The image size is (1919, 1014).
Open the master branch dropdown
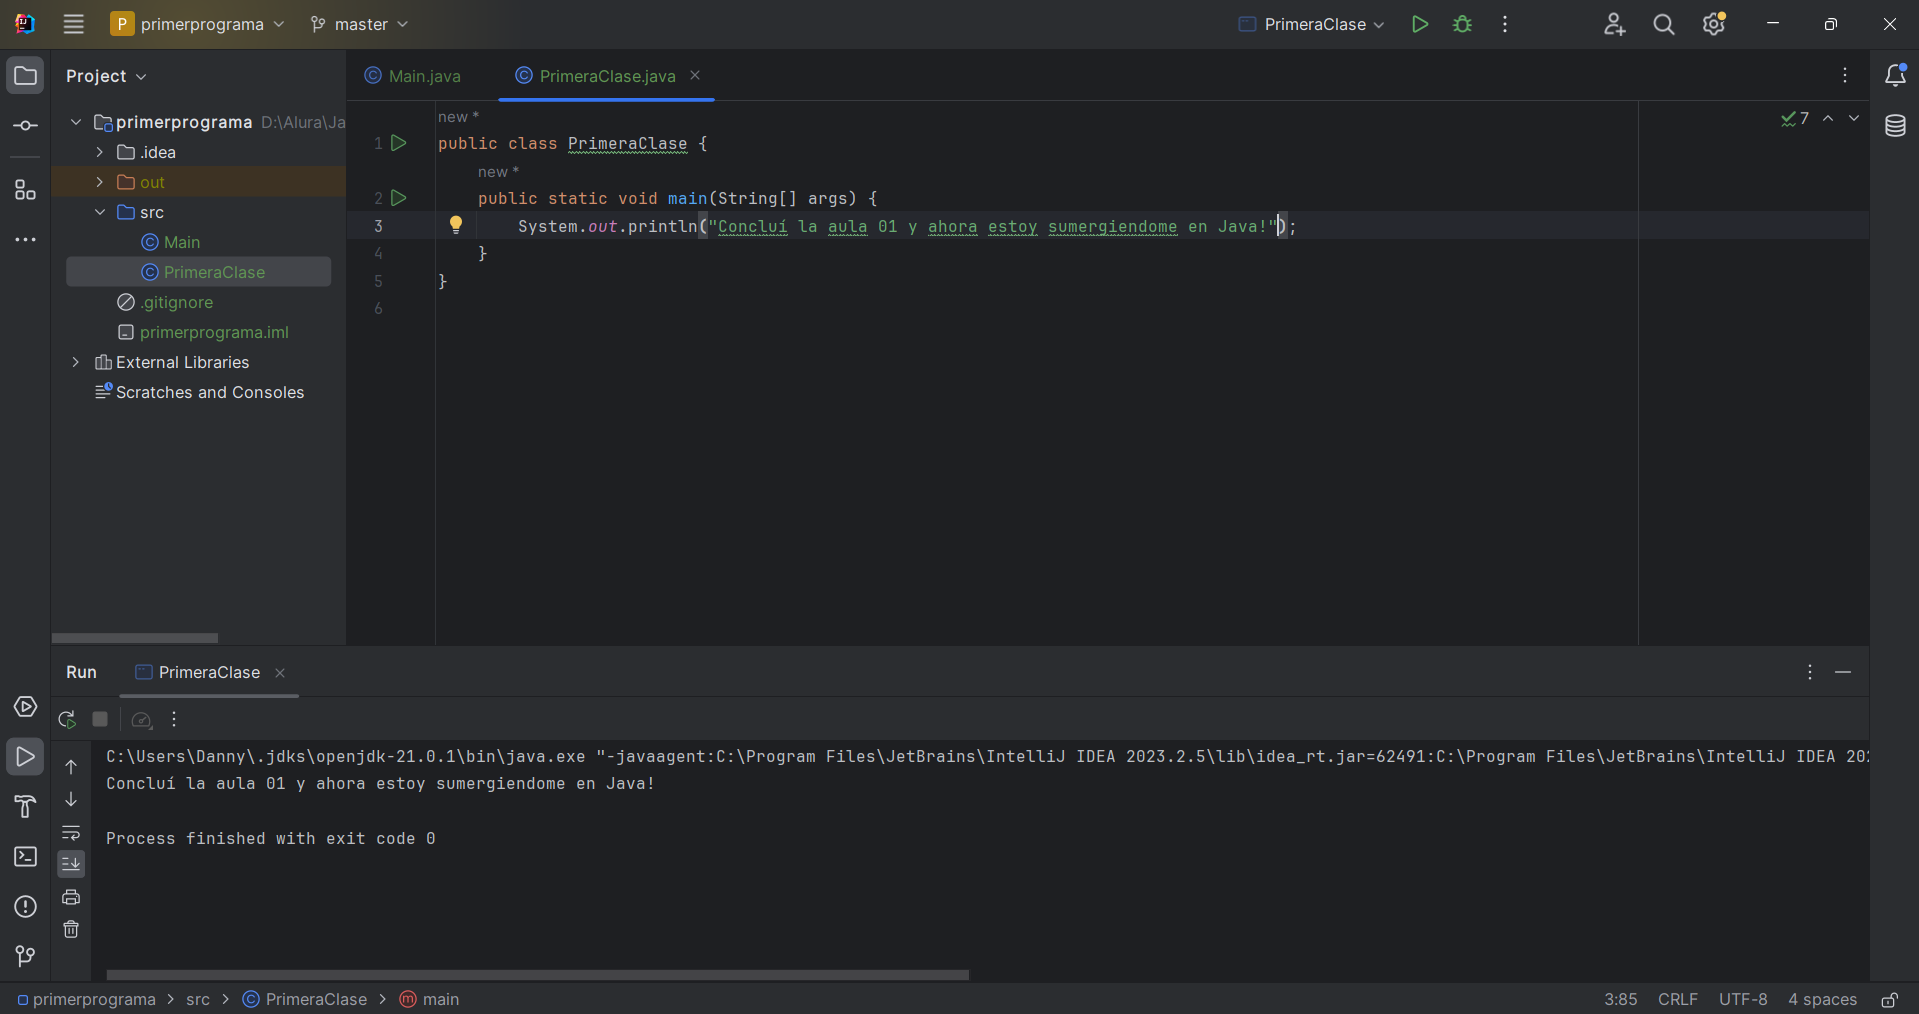coord(359,24)
